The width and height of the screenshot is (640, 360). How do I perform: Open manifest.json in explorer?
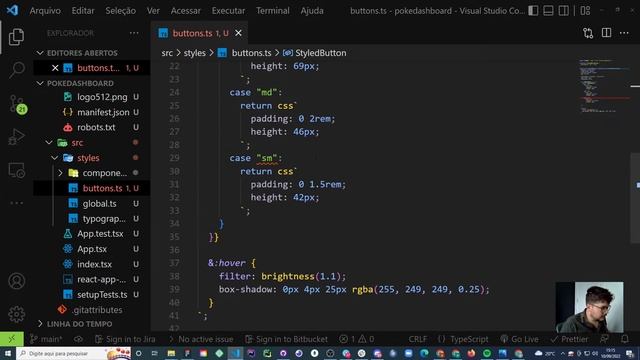[103, 112]
